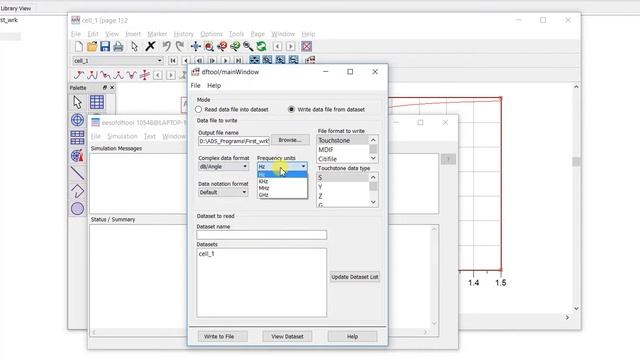The width and height of the screenshot is (640, 360).
Task: Click the blue View All crosshair icon
Action: [x=196, y=47]
